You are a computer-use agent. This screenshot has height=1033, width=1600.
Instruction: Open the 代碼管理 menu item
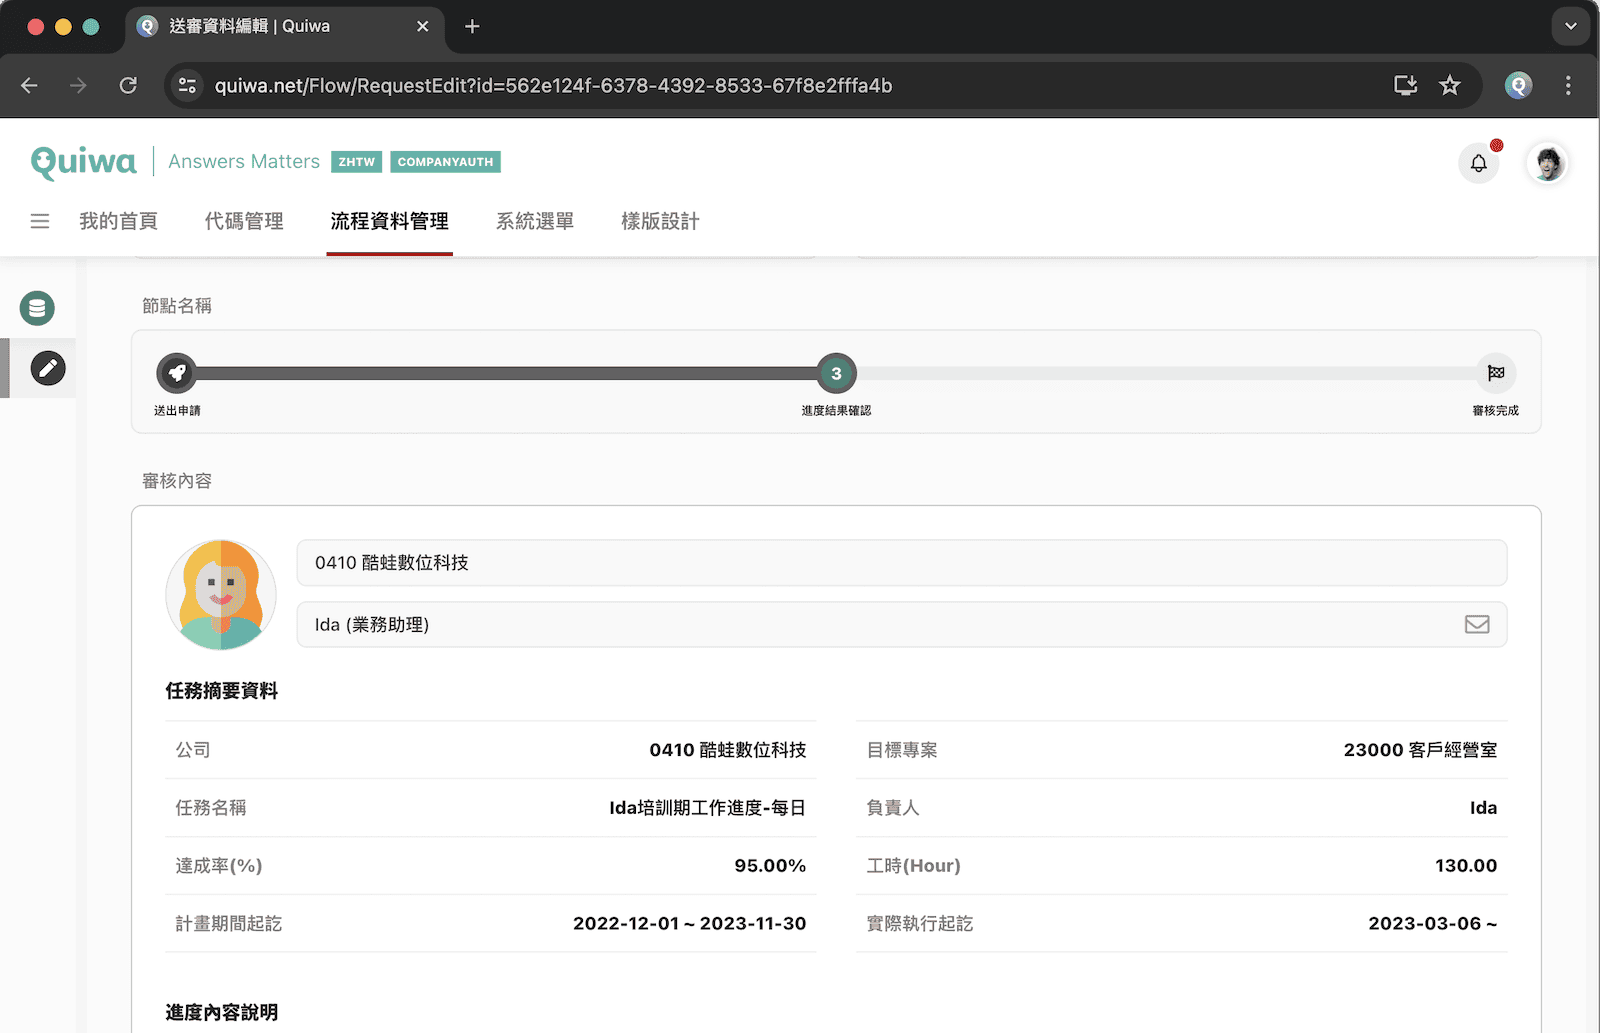243,221
